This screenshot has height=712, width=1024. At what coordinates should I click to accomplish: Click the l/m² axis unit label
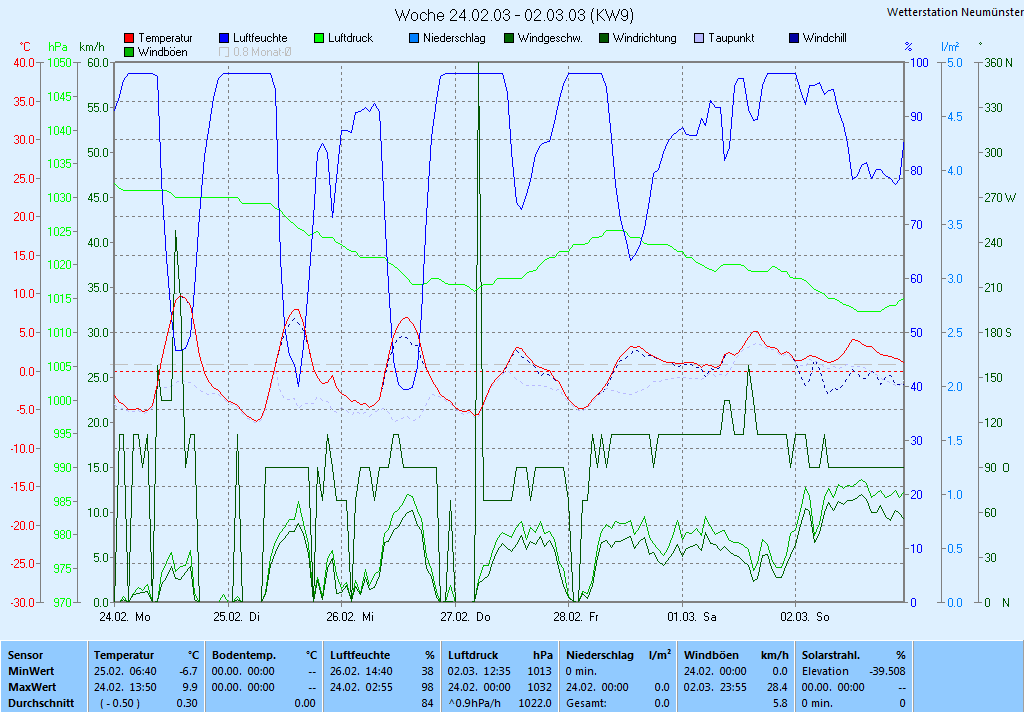950,46
